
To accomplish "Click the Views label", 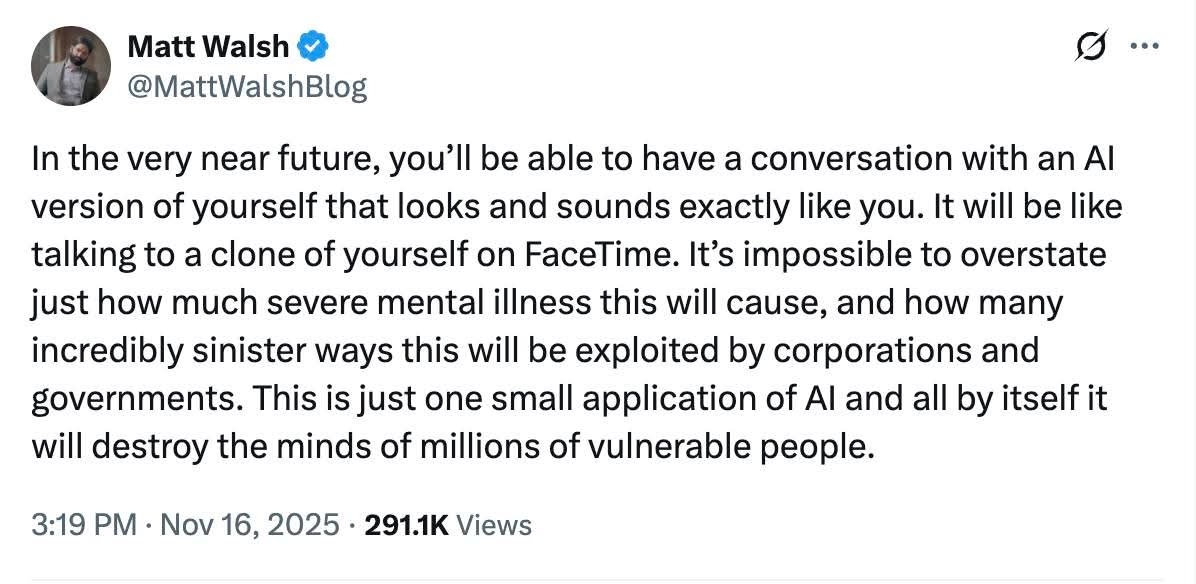I will coord(497,525).
